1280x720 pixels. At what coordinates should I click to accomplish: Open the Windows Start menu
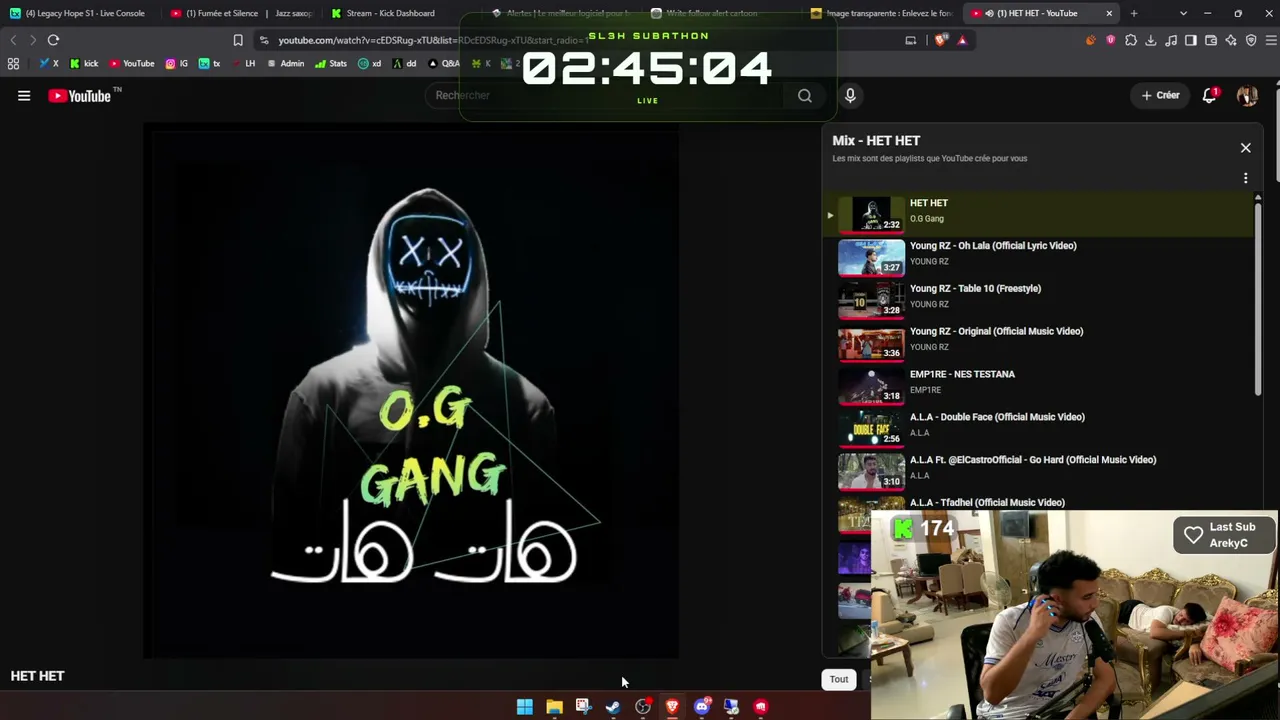(524, 707)
